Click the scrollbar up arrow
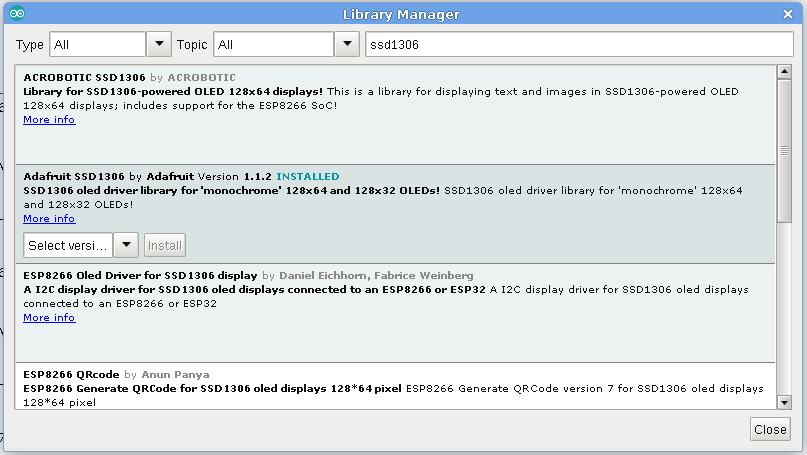807x455 pixels. pos(785,73)
